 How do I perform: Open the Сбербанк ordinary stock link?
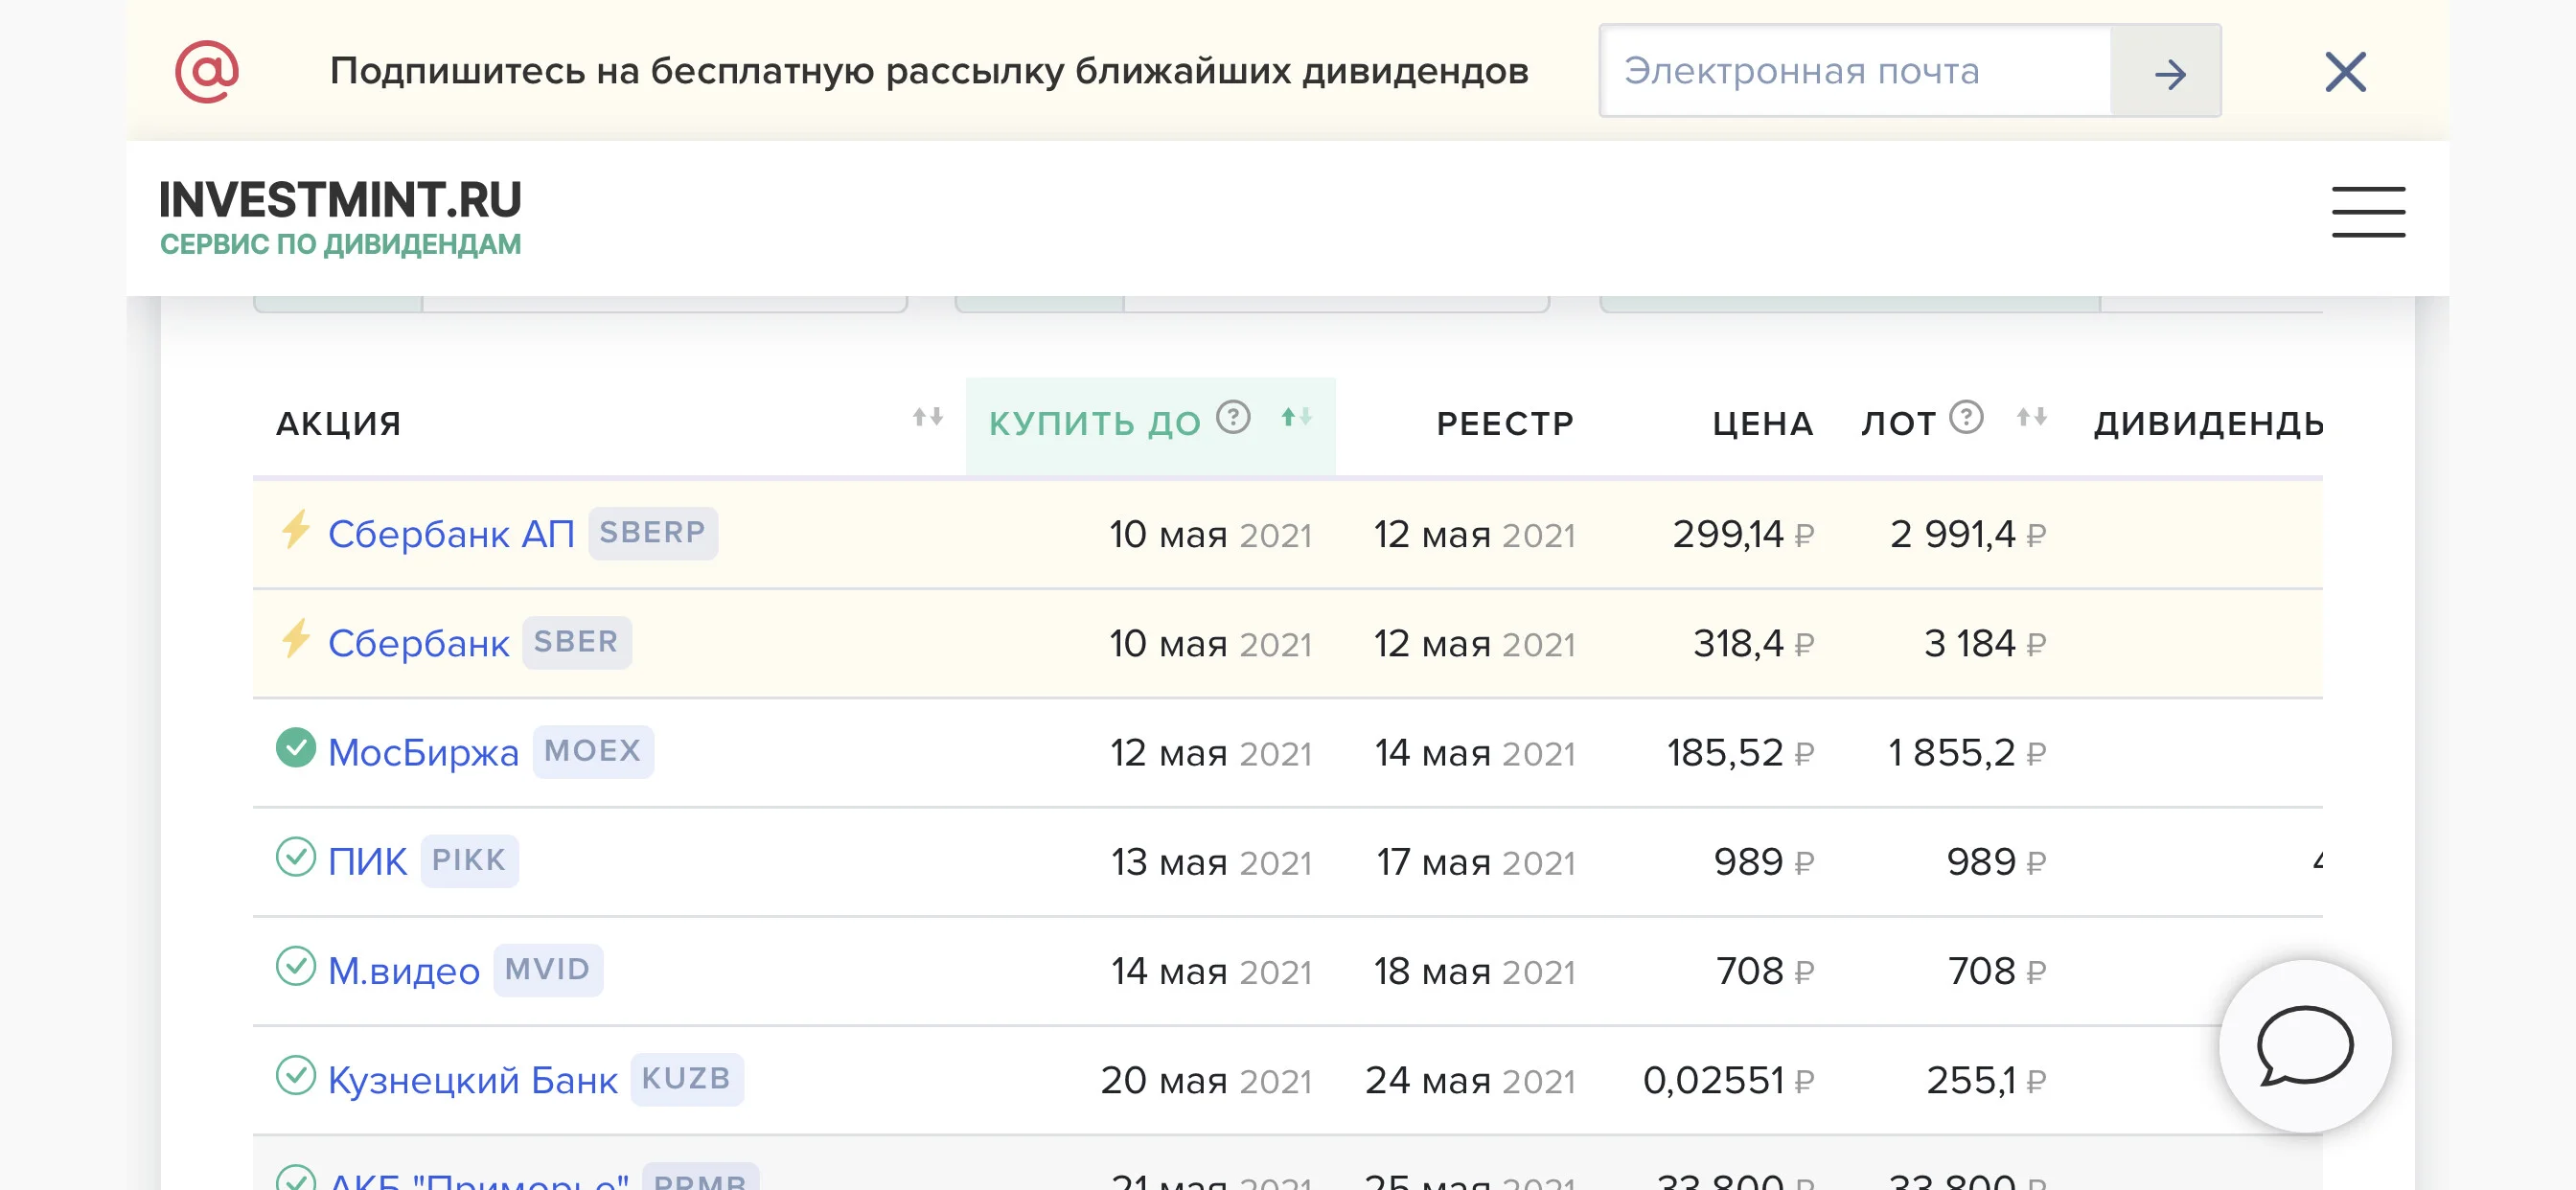tap(418, 643)
